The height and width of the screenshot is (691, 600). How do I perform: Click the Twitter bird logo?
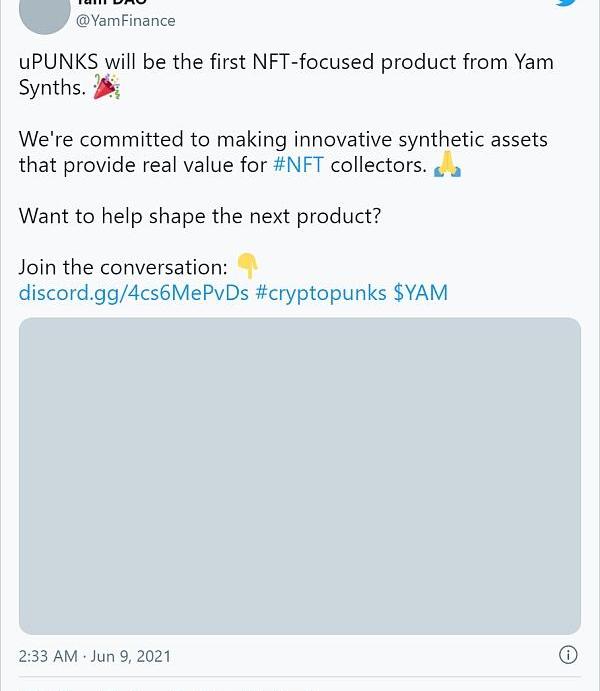pyautogui.click(x=567, y=3)
